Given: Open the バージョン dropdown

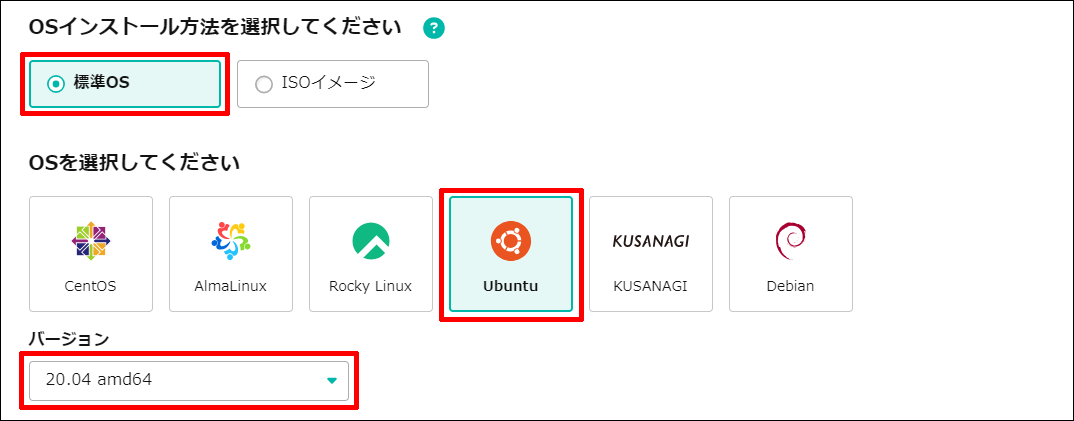Looking at the screenshot, I should click(x=189, y=381).
